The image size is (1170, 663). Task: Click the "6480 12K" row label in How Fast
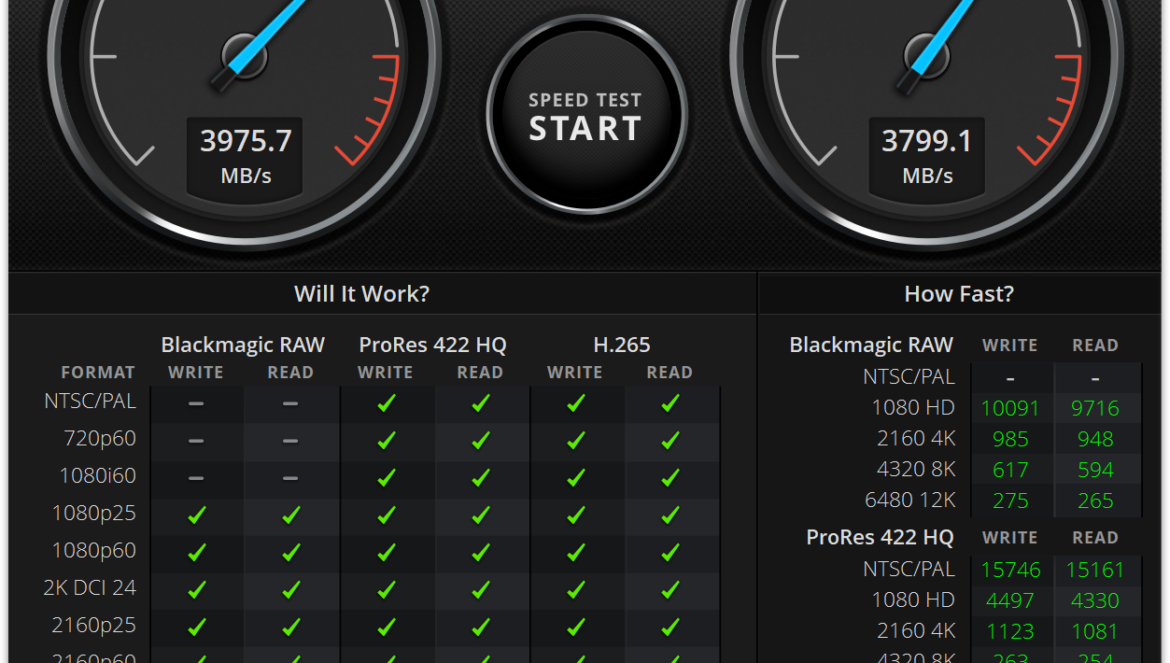910,500
